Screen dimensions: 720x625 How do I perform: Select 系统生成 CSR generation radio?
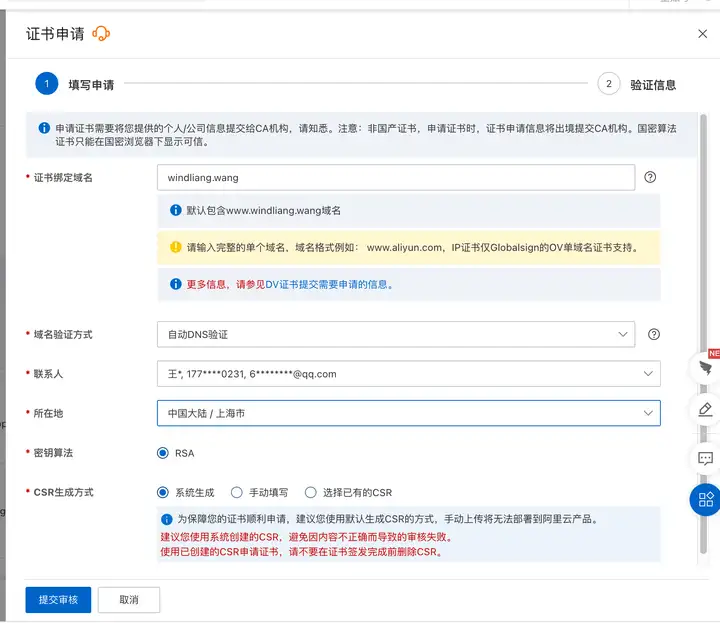pos(163,492)
